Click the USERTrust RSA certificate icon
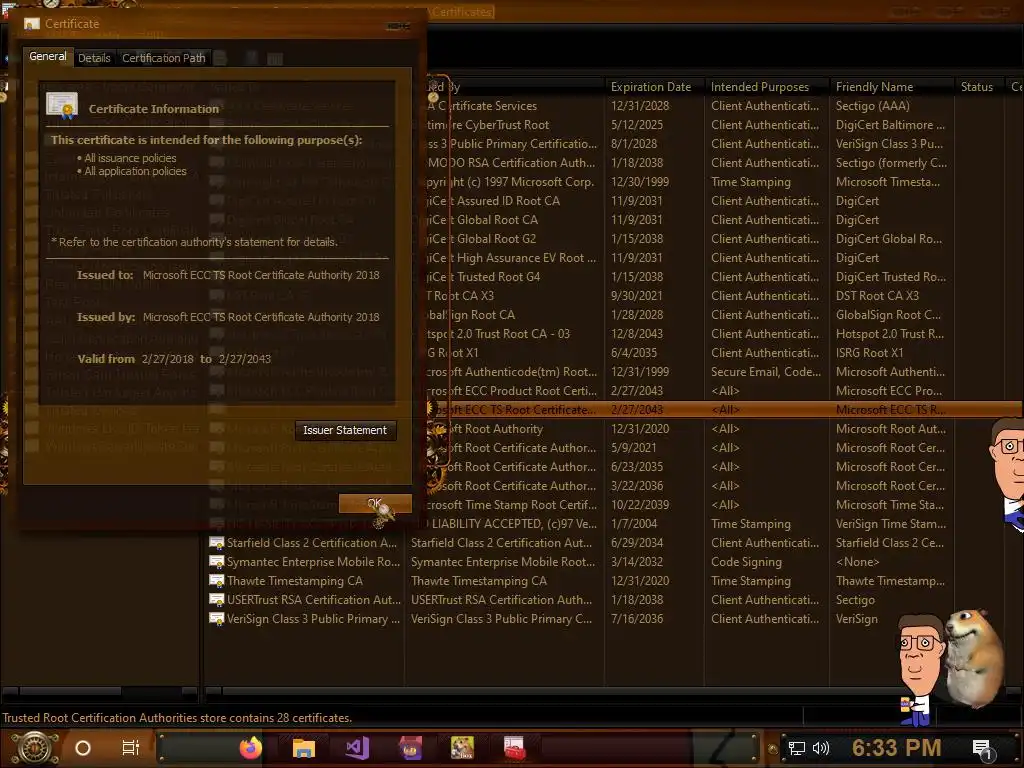This screenshot has width=1024, height=768. point(216,600)
